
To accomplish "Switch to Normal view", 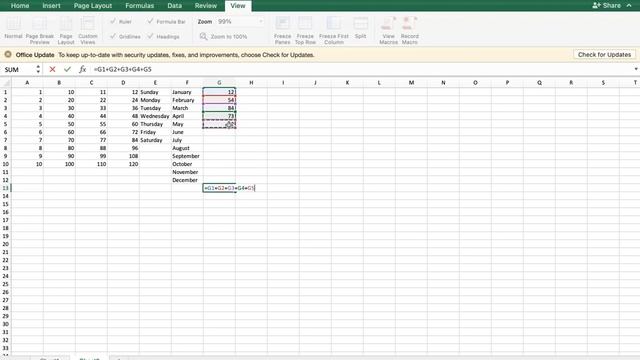I will point(13,29).
